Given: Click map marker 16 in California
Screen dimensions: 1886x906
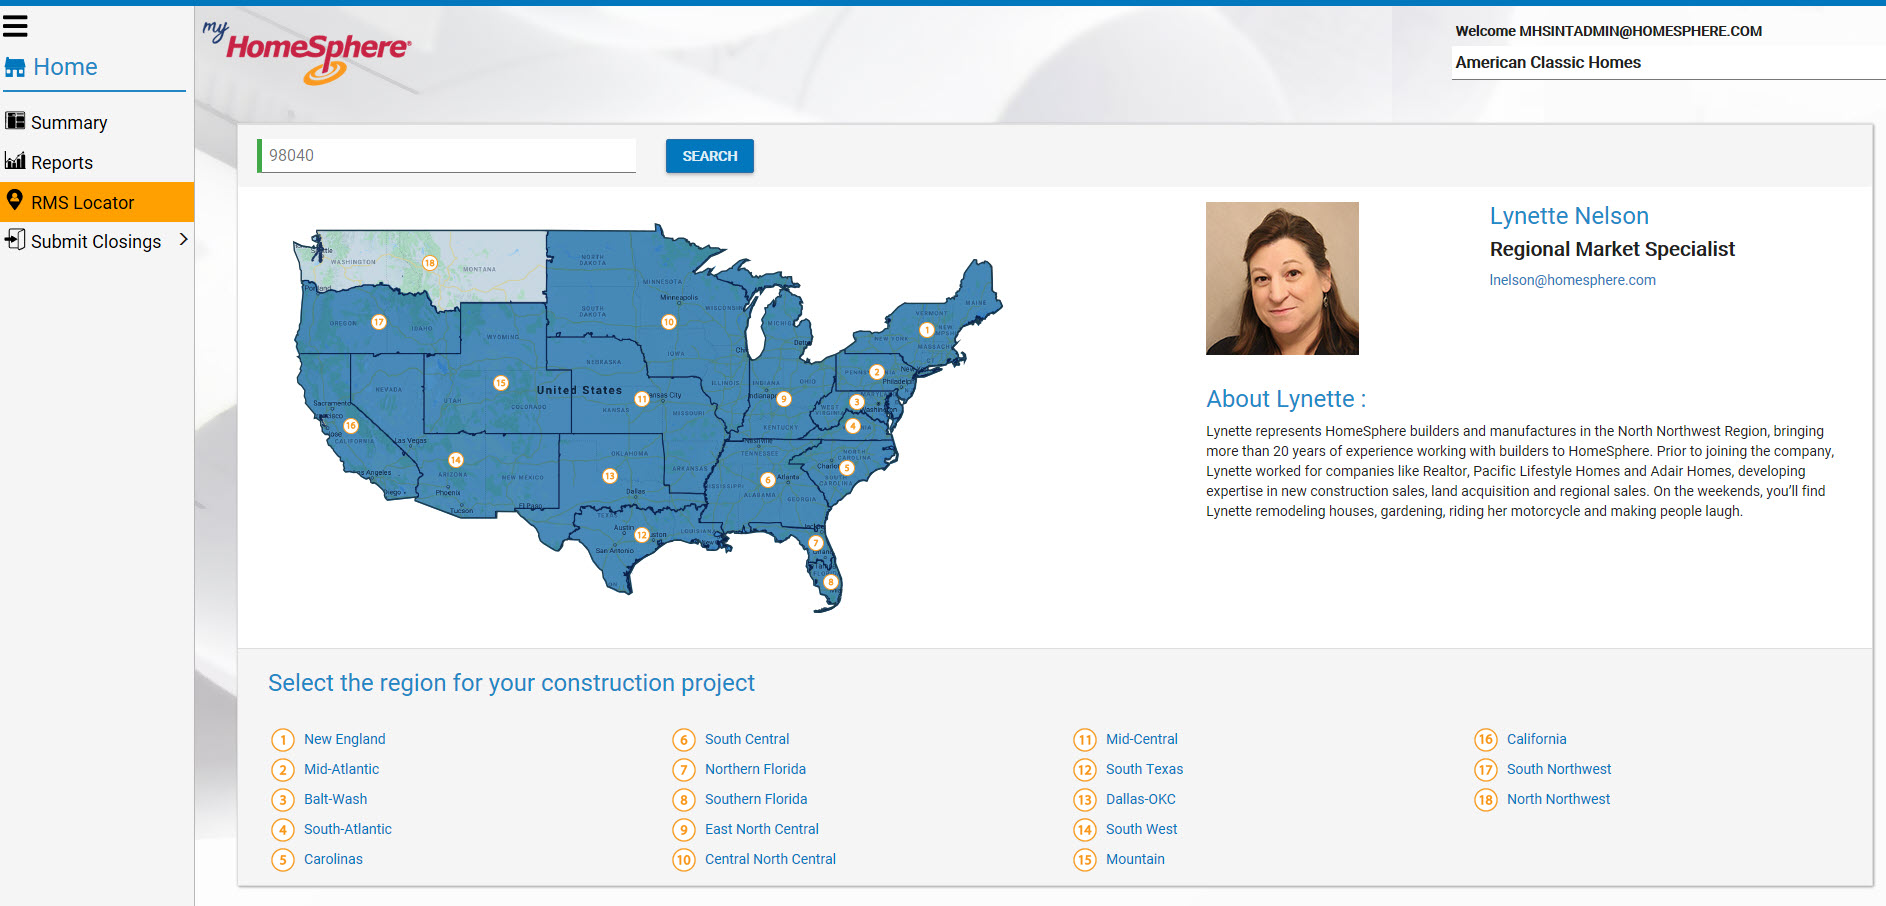Looking at the screenshot, I should click(x=351, y=426).
